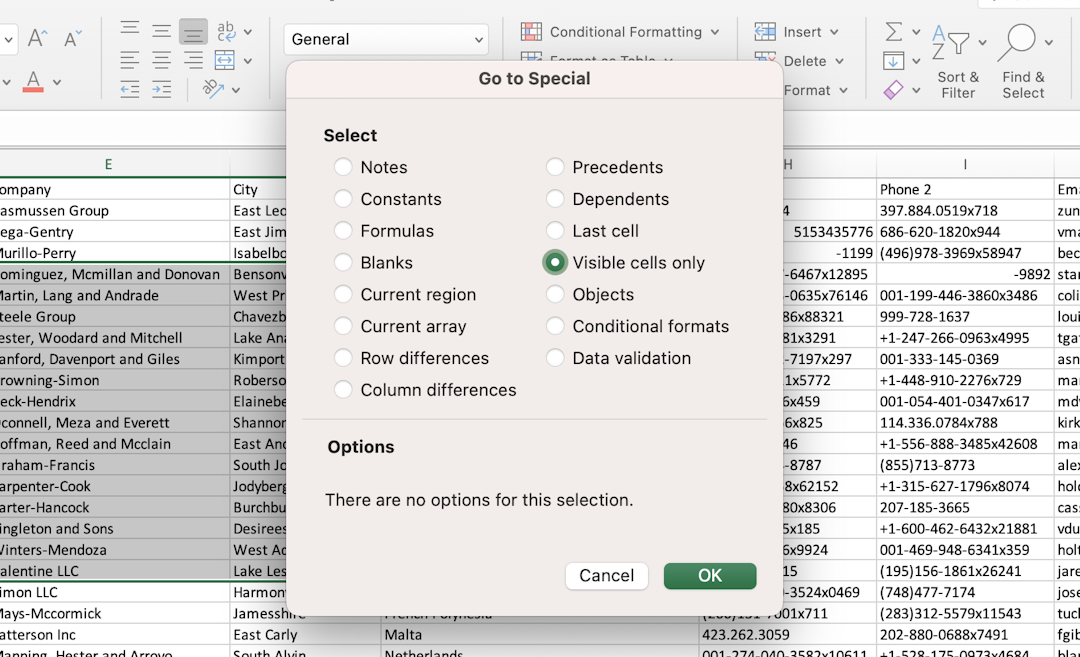Click the Merge & Center icon
1080x657 pixels.
tap(223, 60)
